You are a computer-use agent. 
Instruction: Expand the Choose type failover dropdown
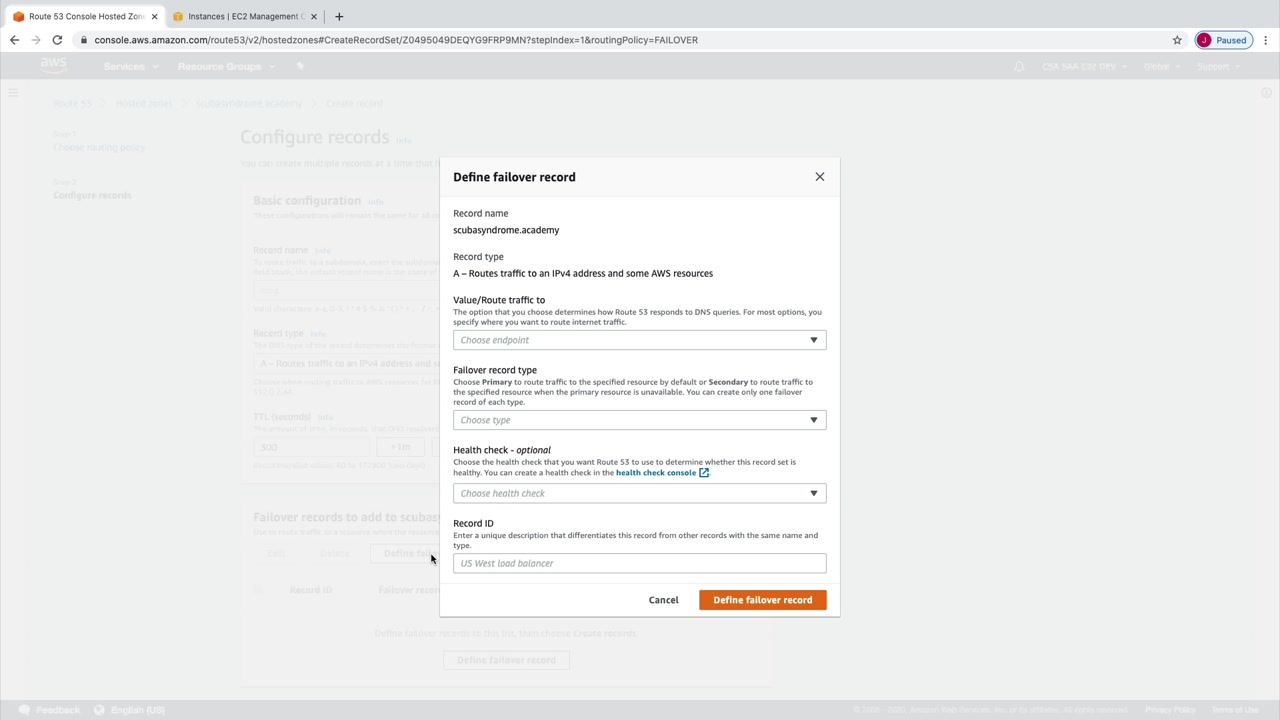tap(640, 420)
